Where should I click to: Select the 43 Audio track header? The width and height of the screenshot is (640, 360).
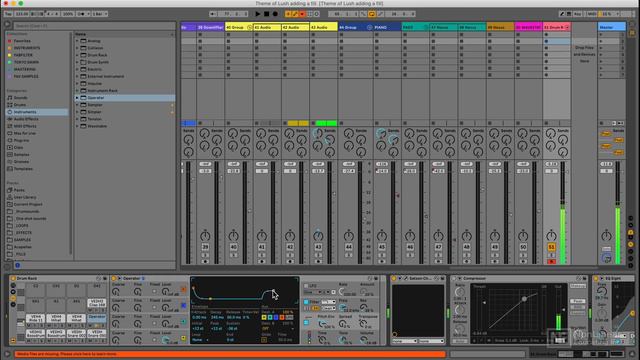pyautogui.click(x=323, y=27)
